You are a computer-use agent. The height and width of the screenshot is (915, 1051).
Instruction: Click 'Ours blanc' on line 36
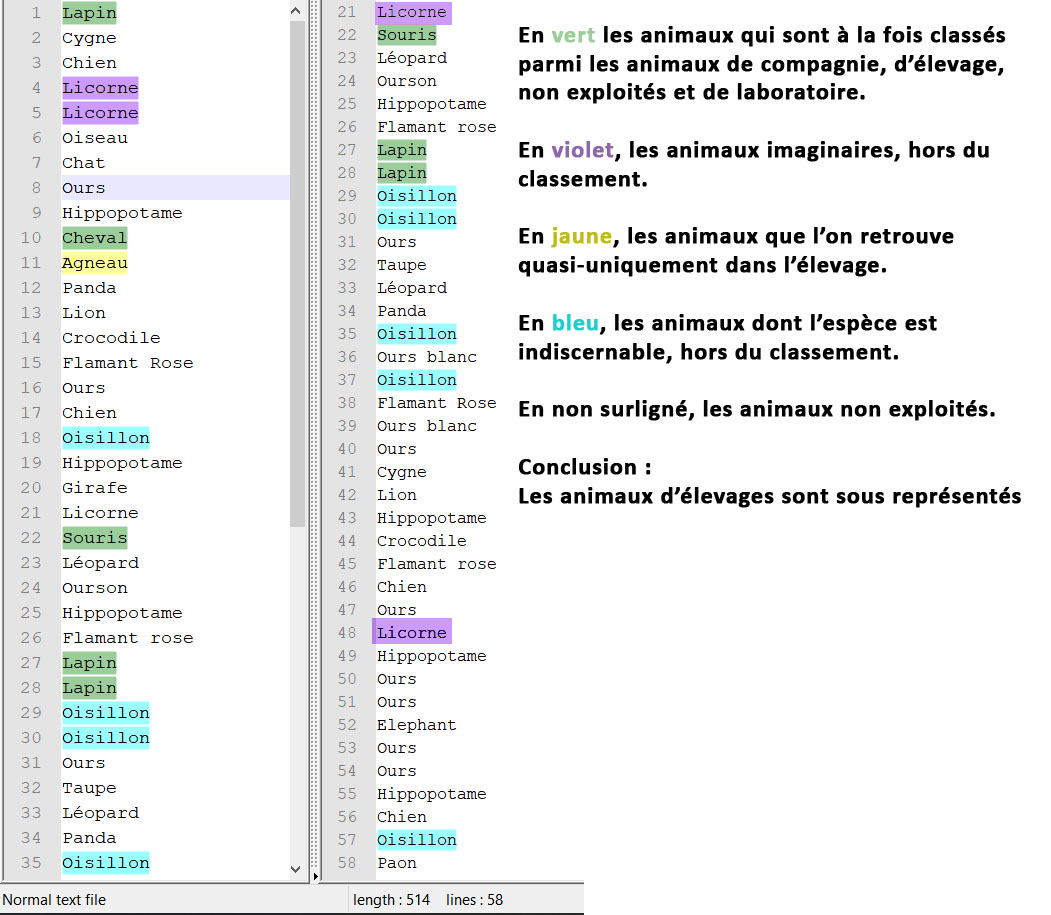pos(426,357)
